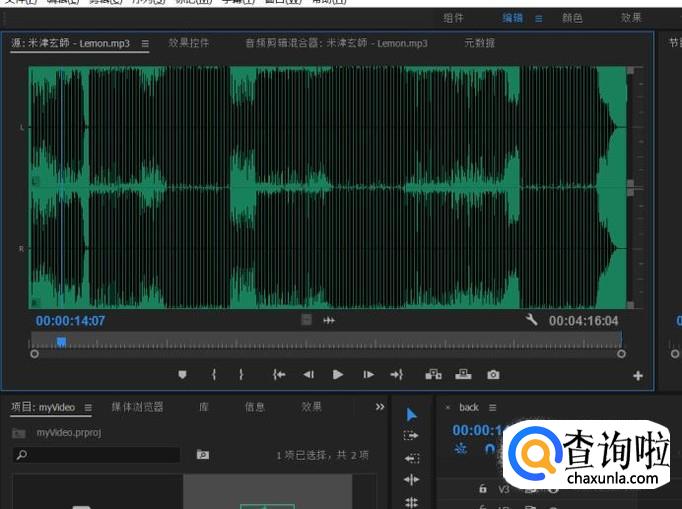Screen dimensions: 682x509
Task: Open source monitor settings wrench
Action: point(531,320)
